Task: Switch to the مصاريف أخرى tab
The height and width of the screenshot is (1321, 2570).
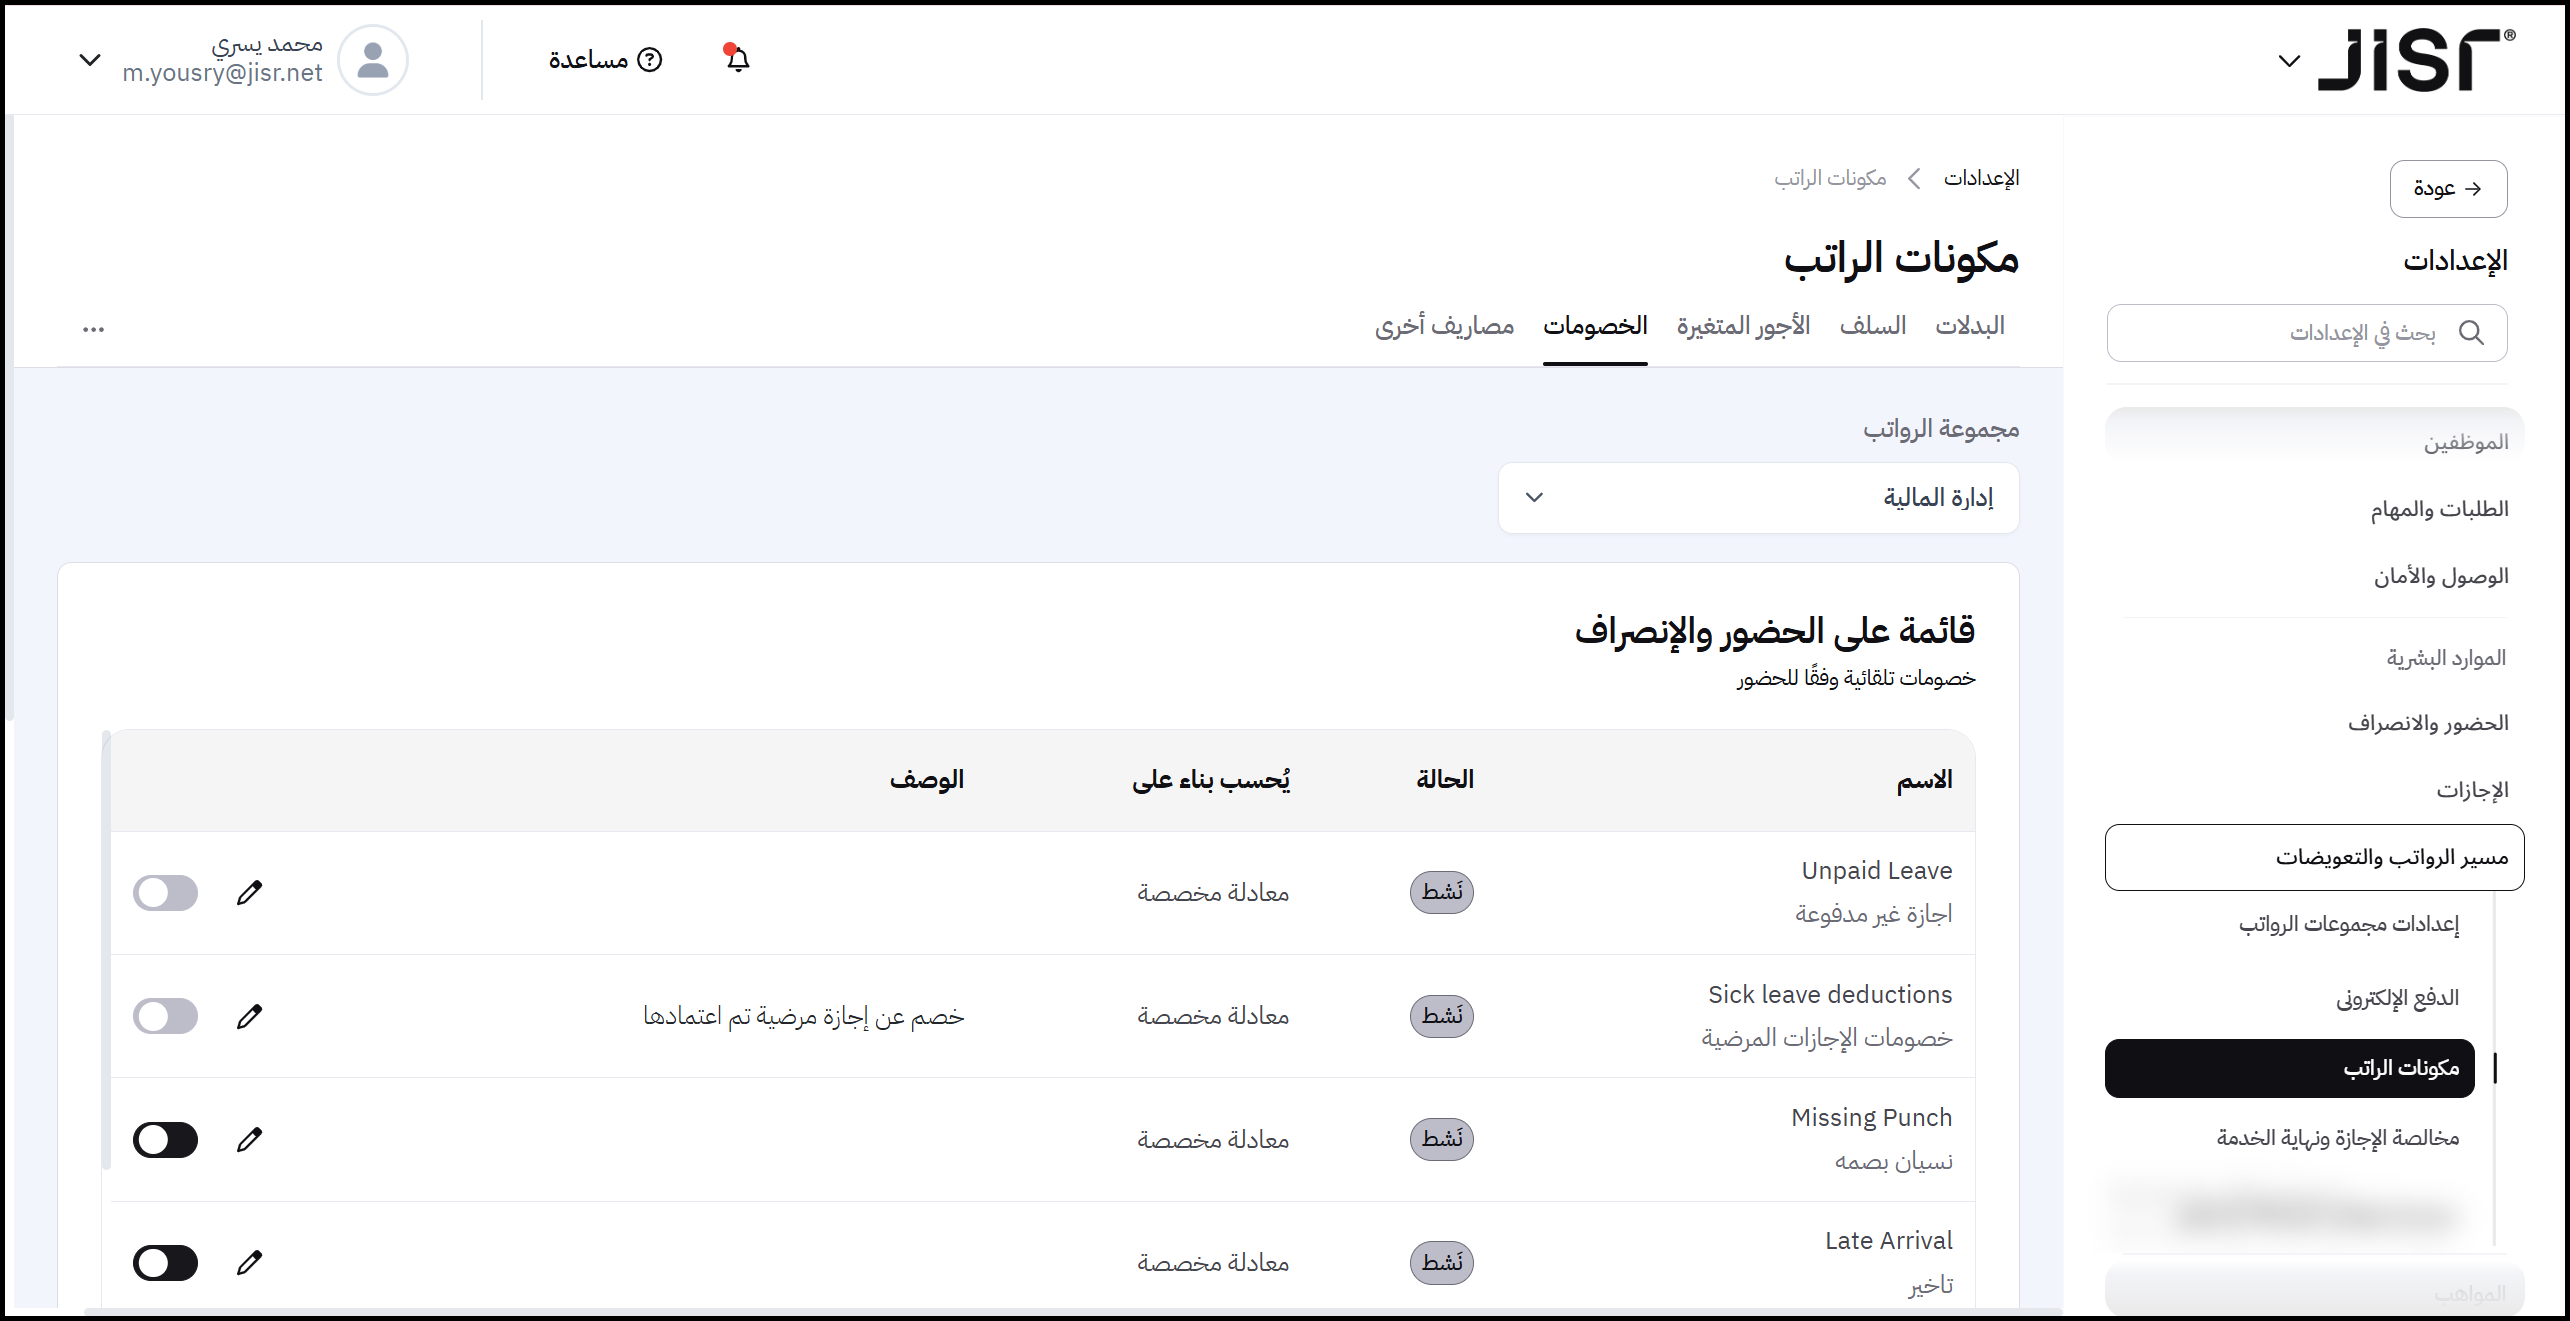Action: click(x=1444, y=326)
